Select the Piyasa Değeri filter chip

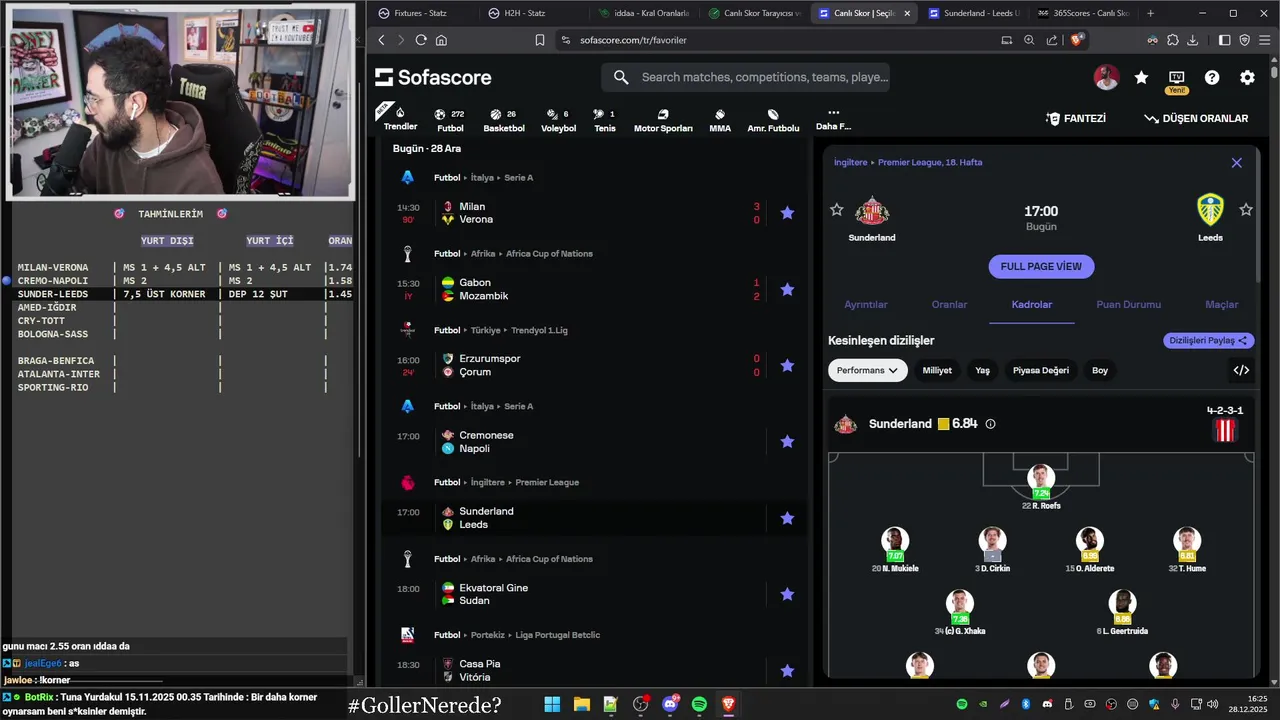[x=1041, y=370]
